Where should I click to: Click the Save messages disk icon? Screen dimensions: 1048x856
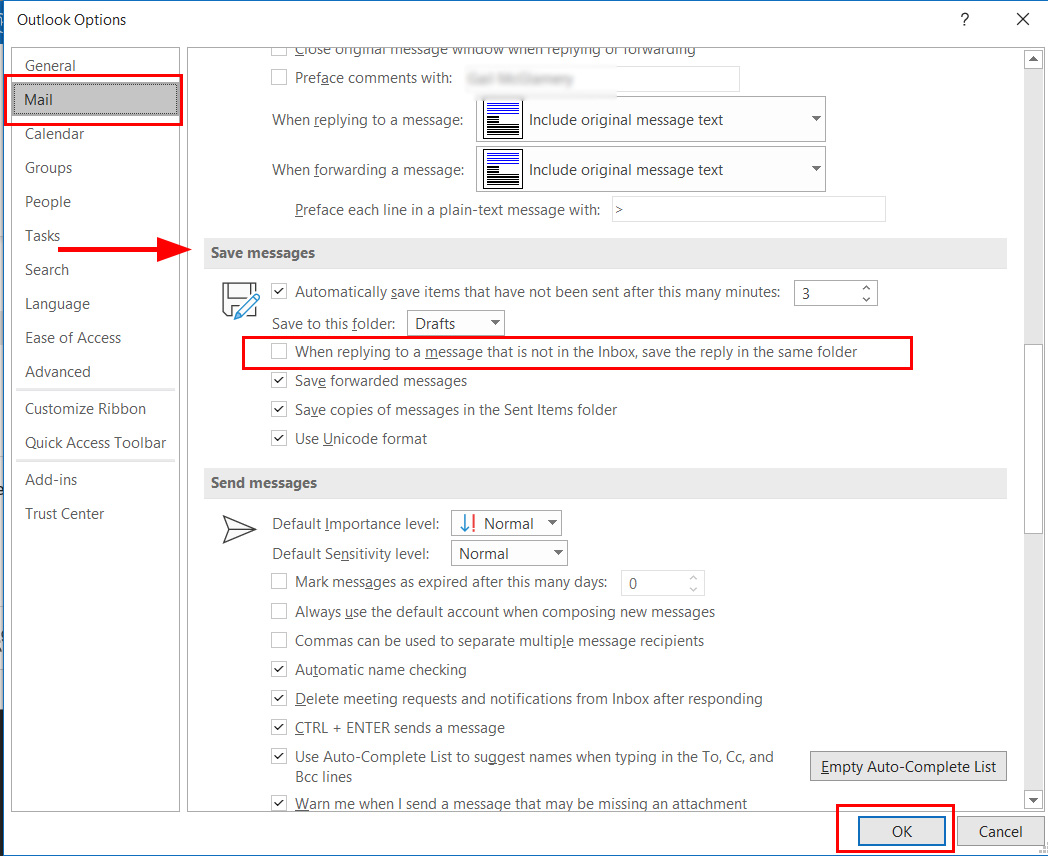tap(239, 300)
